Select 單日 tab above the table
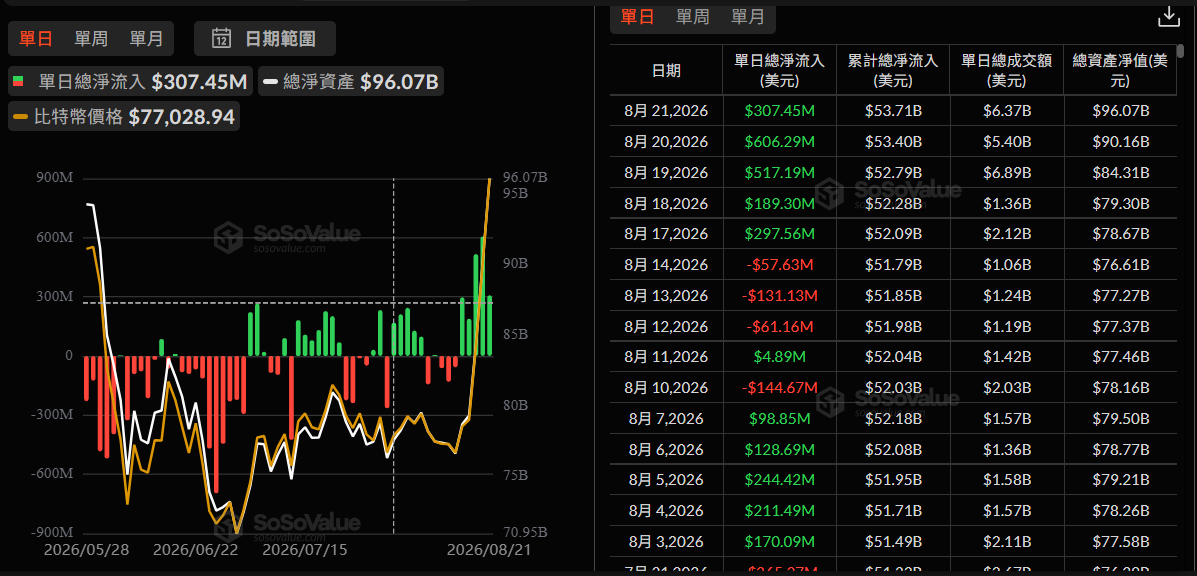Screen dimensions: 1197x576 tap(637, 17)
